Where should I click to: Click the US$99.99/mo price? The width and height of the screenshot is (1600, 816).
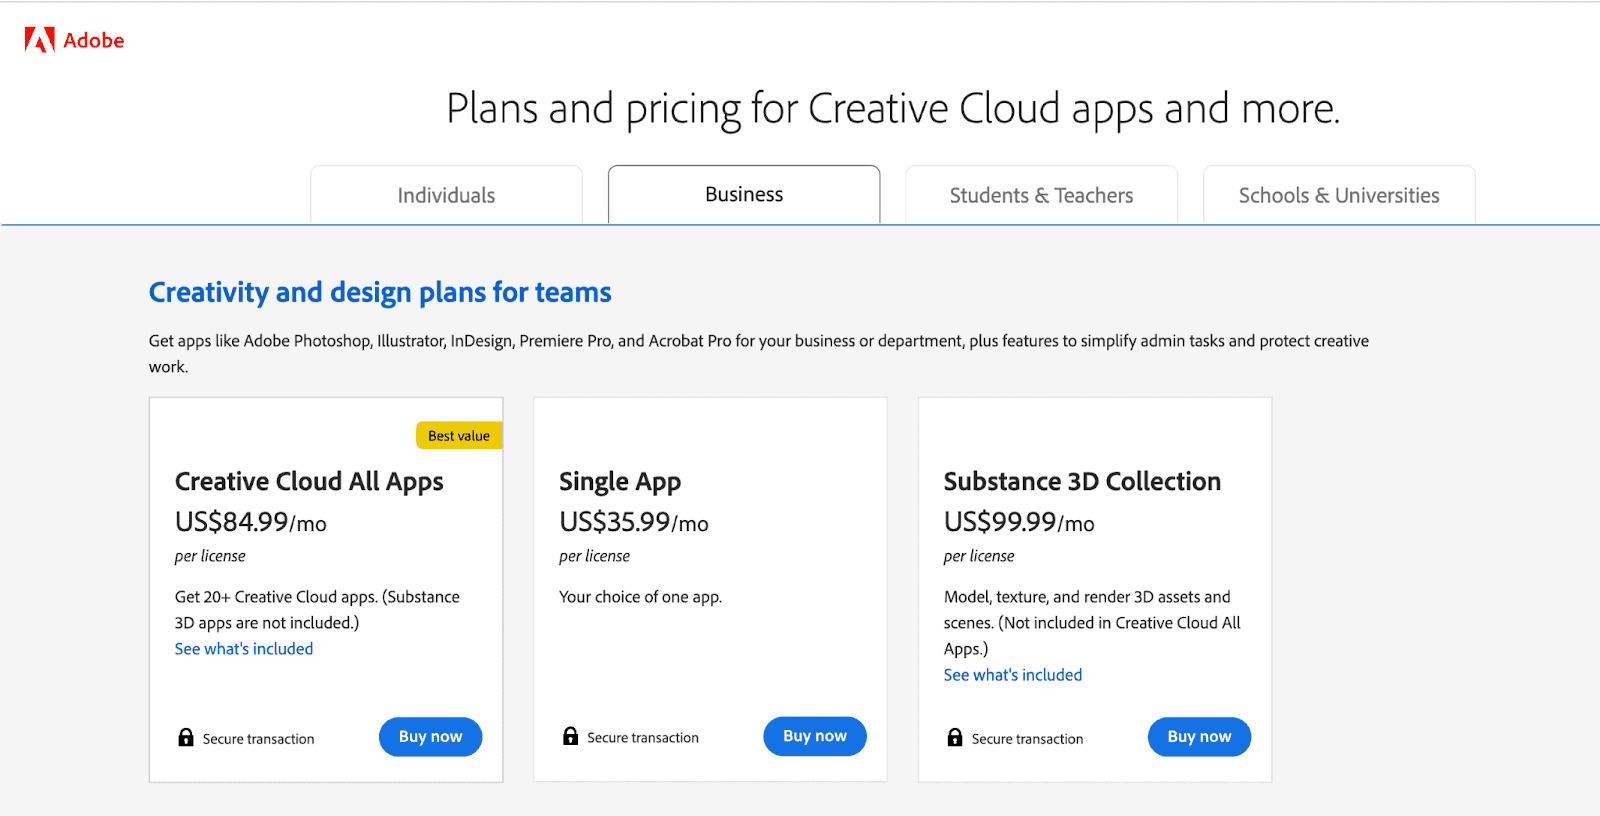tap(1019, 522)
